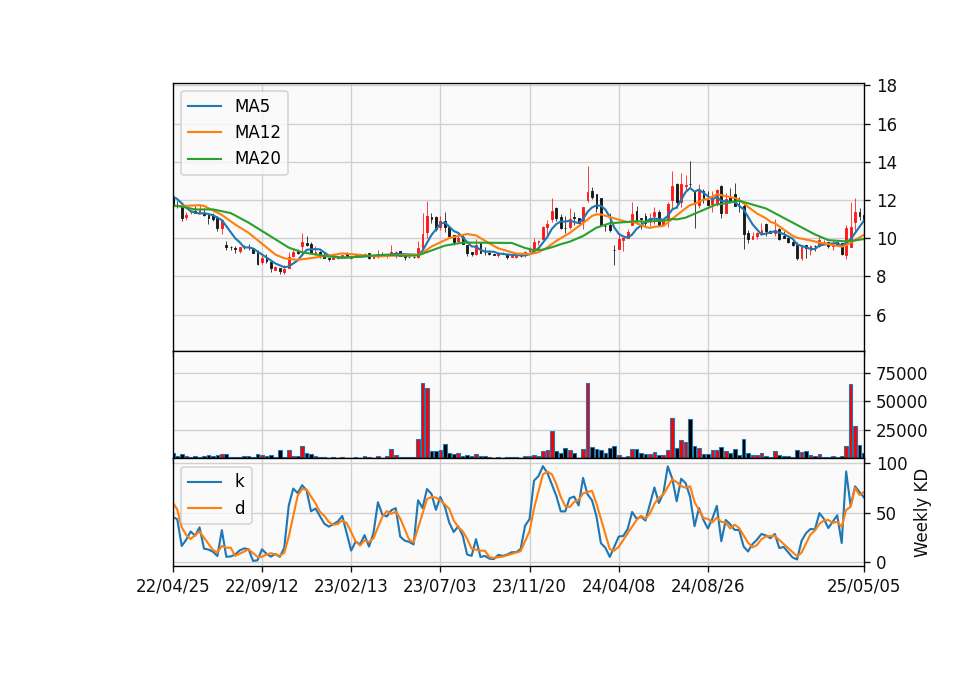Click the price axis value 8

click(882, 277)
